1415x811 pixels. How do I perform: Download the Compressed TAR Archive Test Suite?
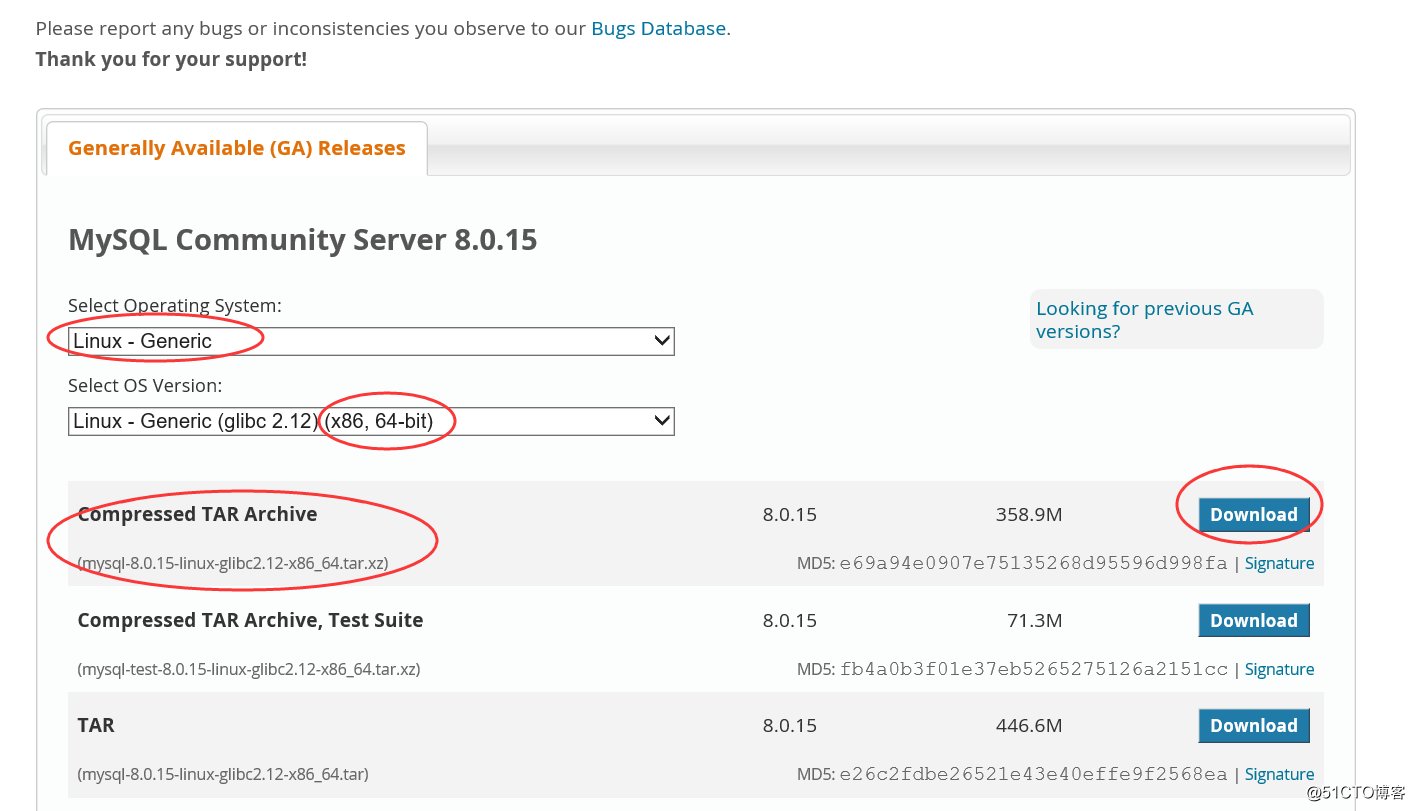pos(1254,620)
